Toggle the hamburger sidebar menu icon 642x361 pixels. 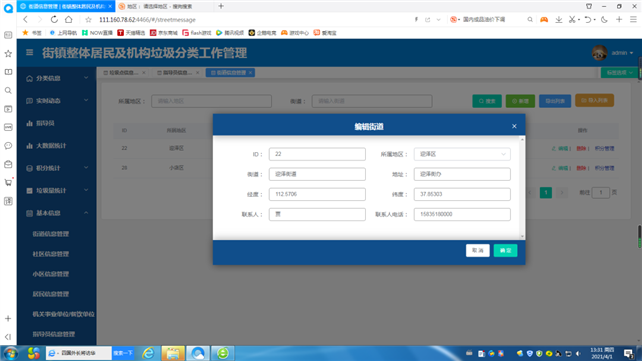pyautogui.click(x=29, y=52)
